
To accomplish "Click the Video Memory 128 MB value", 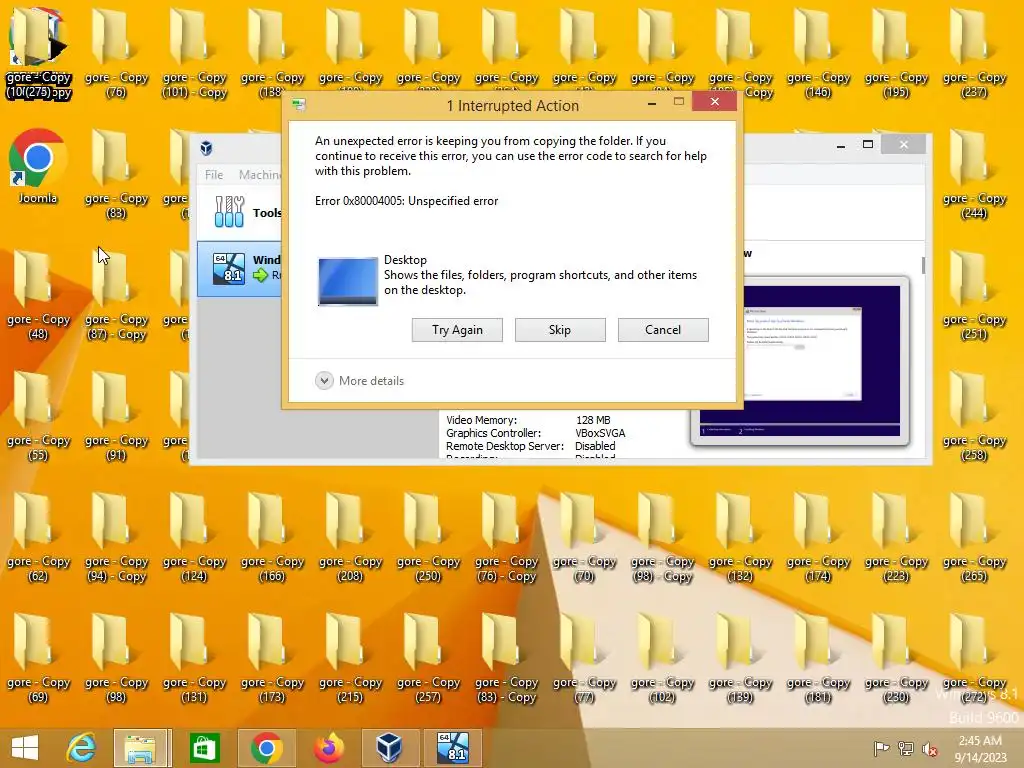I will coord(593,420).
